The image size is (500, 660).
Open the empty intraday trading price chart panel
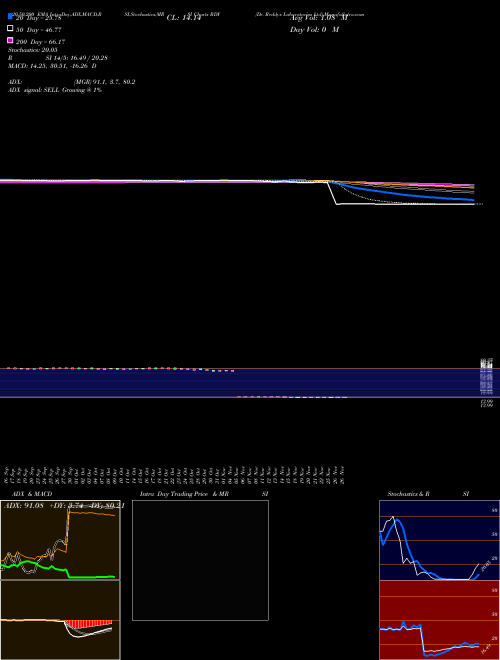(200, 560)
